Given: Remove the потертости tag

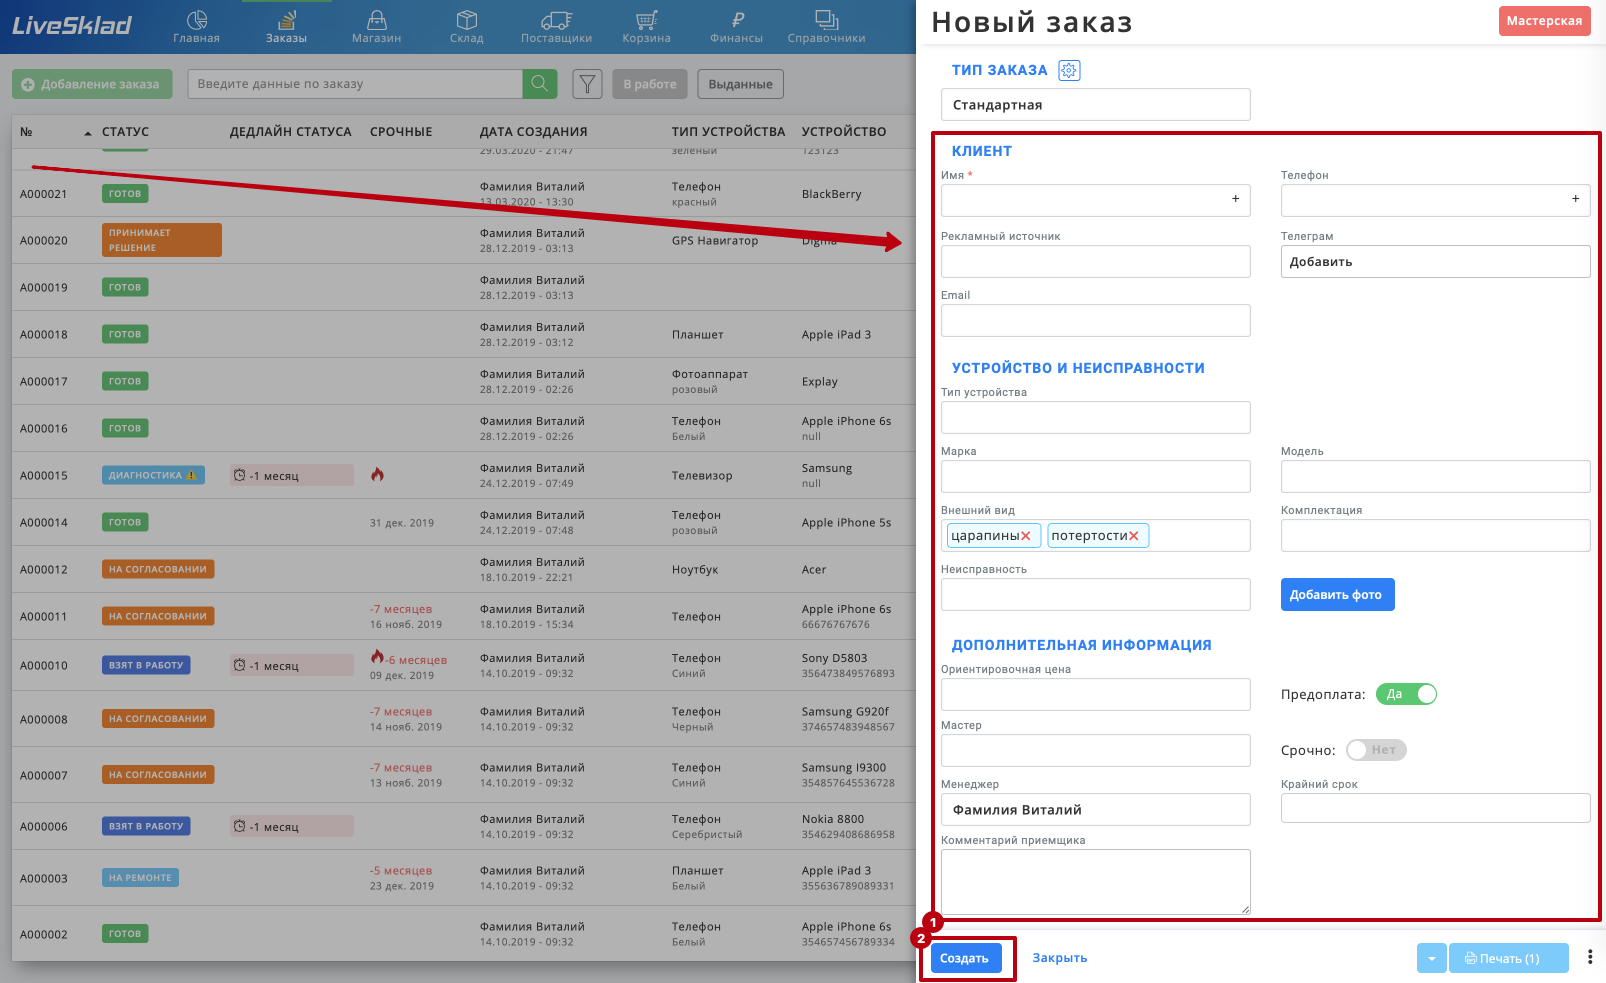Looking at the screenshot, I should [1134, 536].
